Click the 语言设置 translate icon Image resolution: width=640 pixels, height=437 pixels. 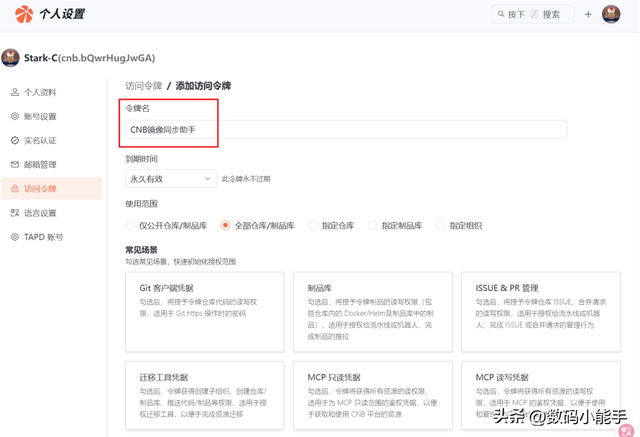(x=15, y=213)
